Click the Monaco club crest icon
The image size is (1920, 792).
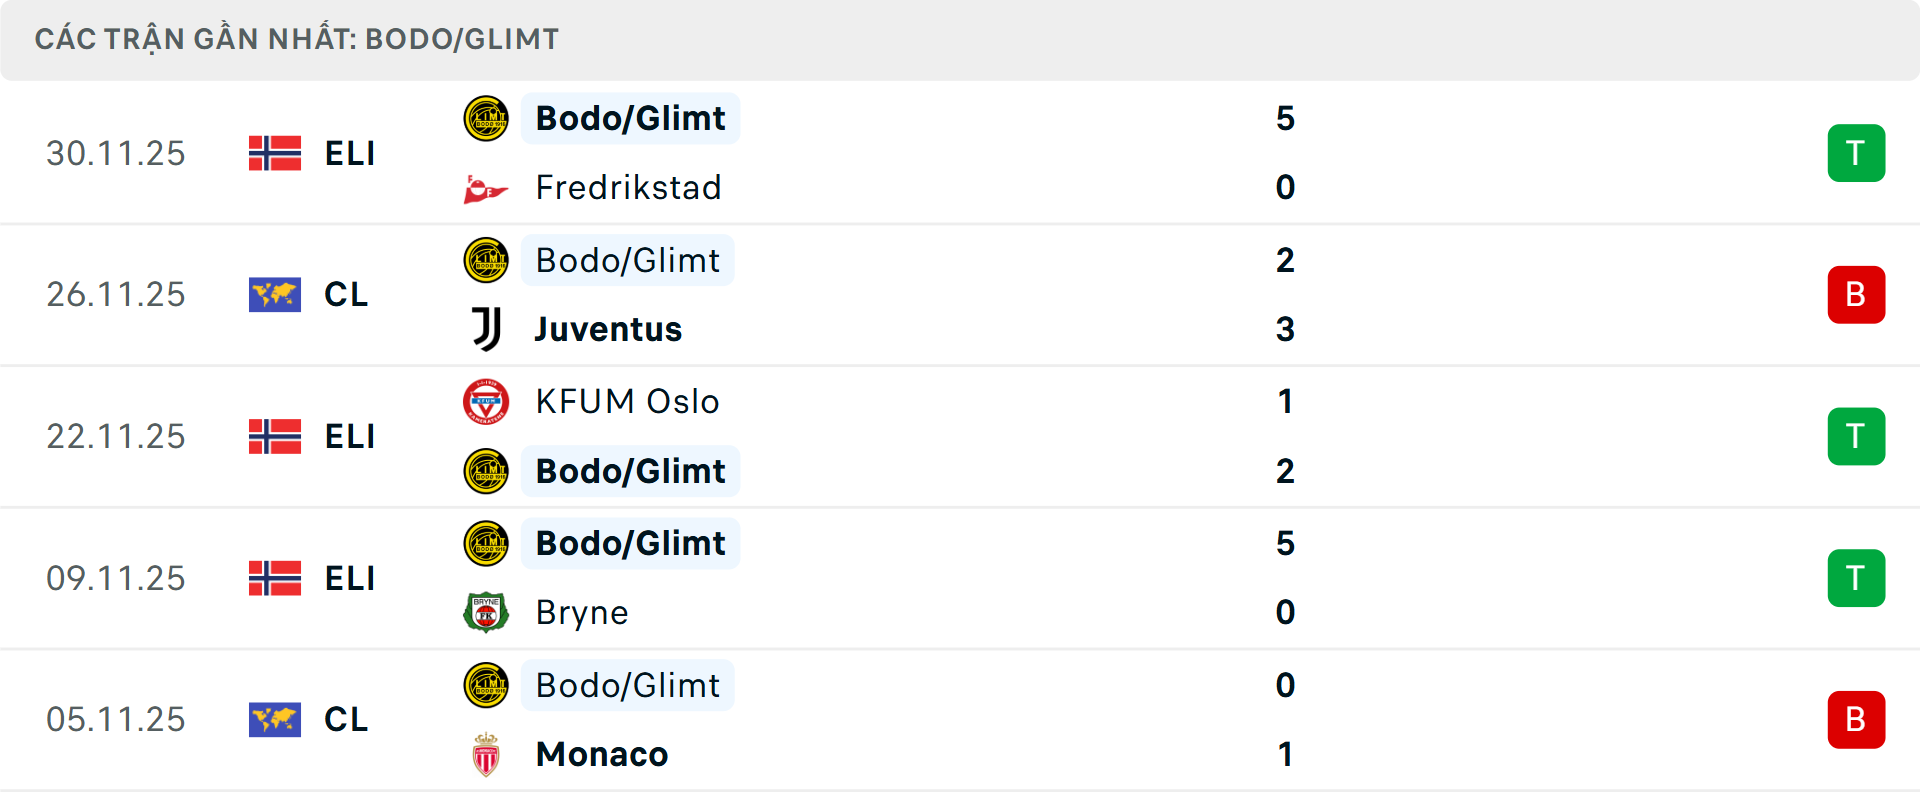pos(486,755)
